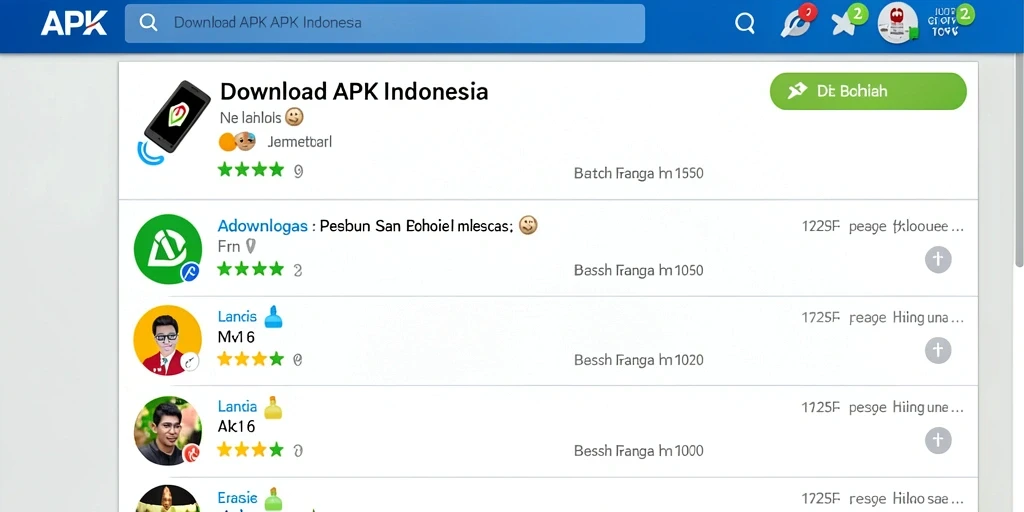Open the user profile avatar in header
The width and height of the screenshot is (1024, 512).
[897, 23]
